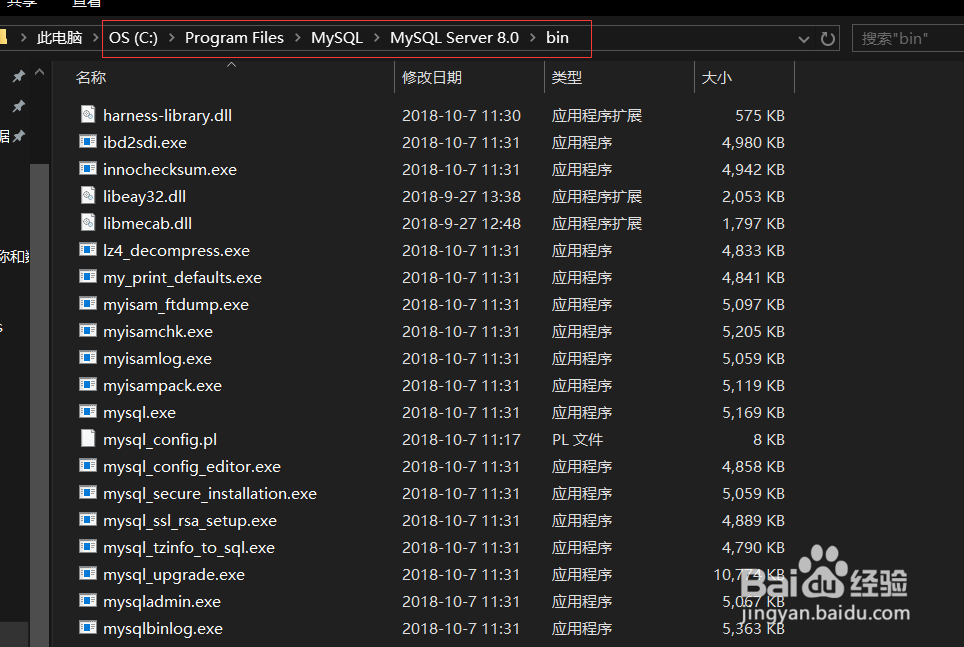The width and height of the screenshot is (964, 647).
Task: Click the mysql_config_editor.exe icon
Action: (88, 466)
